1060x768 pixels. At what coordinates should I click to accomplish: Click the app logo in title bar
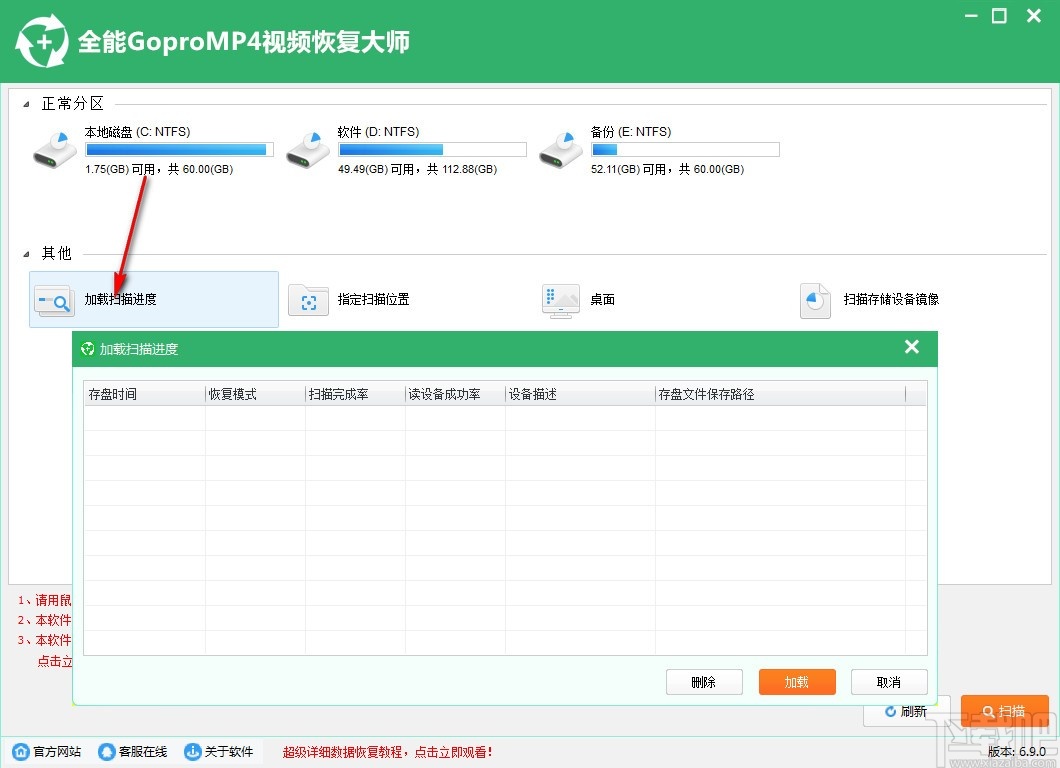click(x=41, y=41)
